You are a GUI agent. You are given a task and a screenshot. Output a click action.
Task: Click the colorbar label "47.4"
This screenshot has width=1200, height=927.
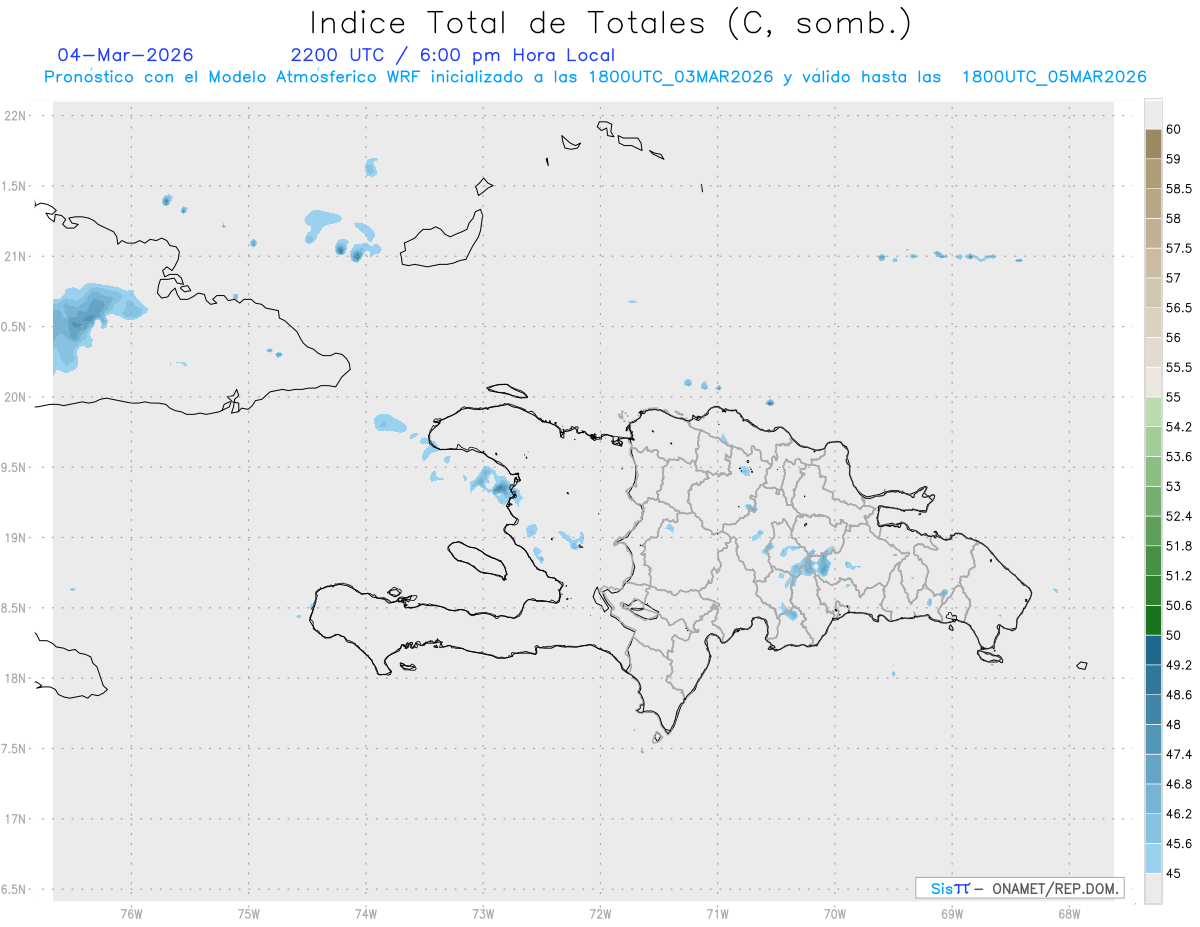(1178, 754)
